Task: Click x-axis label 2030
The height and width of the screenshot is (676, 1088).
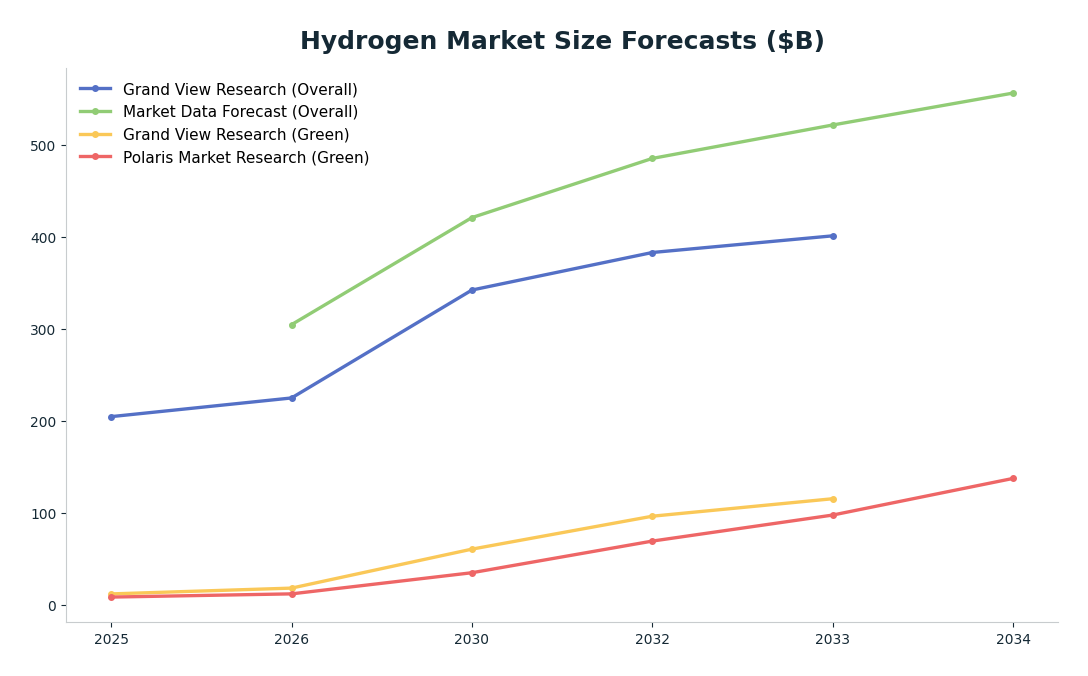Action: pyautogui.click(x=472, y=639)
